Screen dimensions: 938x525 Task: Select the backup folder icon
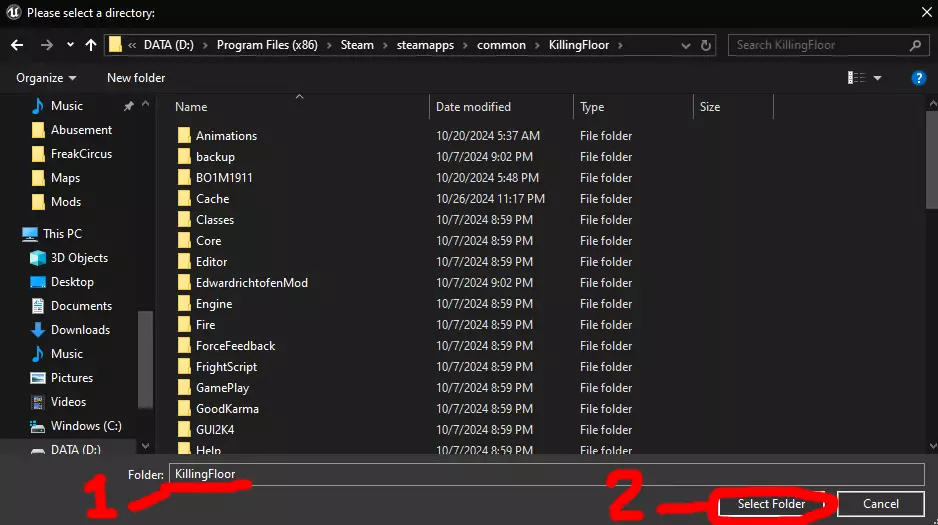click(x=184, y=157)
